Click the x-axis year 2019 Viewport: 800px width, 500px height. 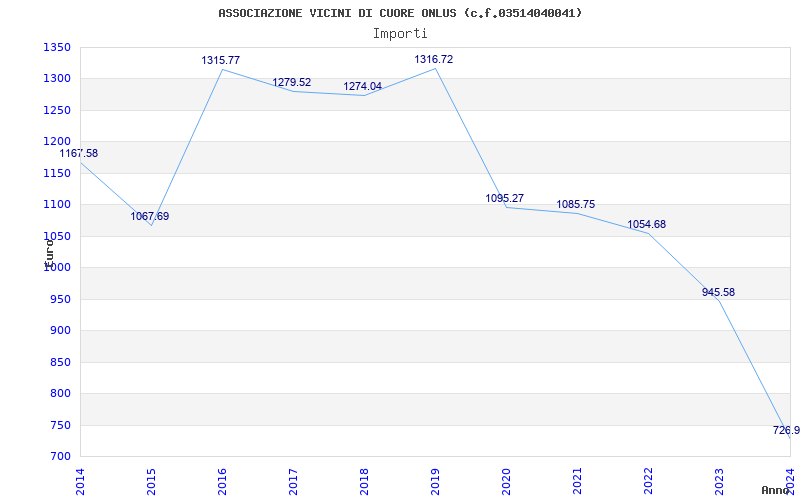[435, 481]
